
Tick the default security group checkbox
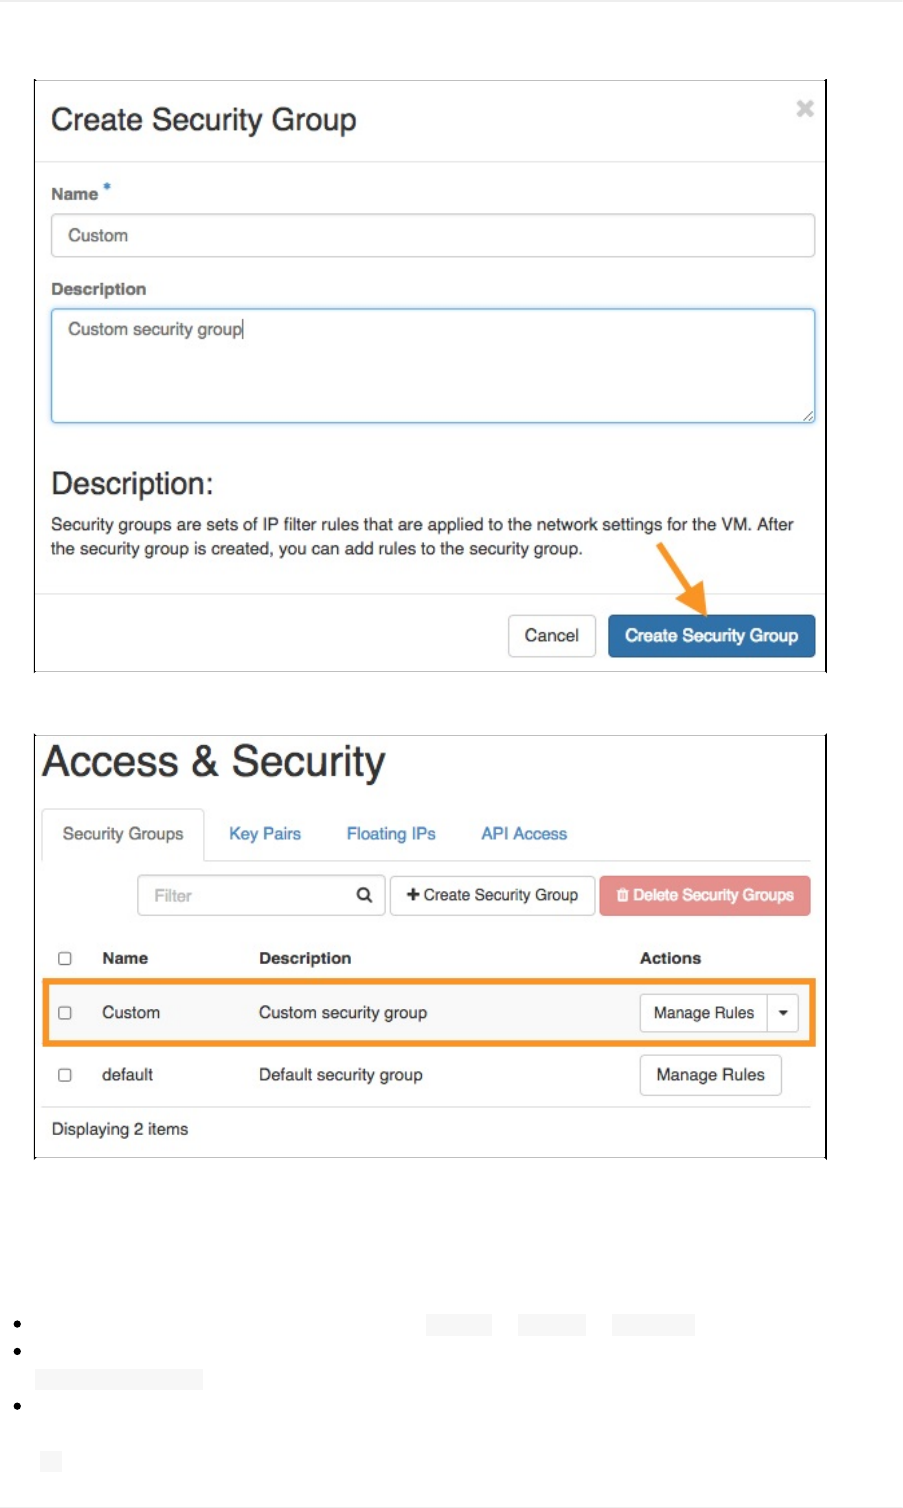click(65, 1075)
